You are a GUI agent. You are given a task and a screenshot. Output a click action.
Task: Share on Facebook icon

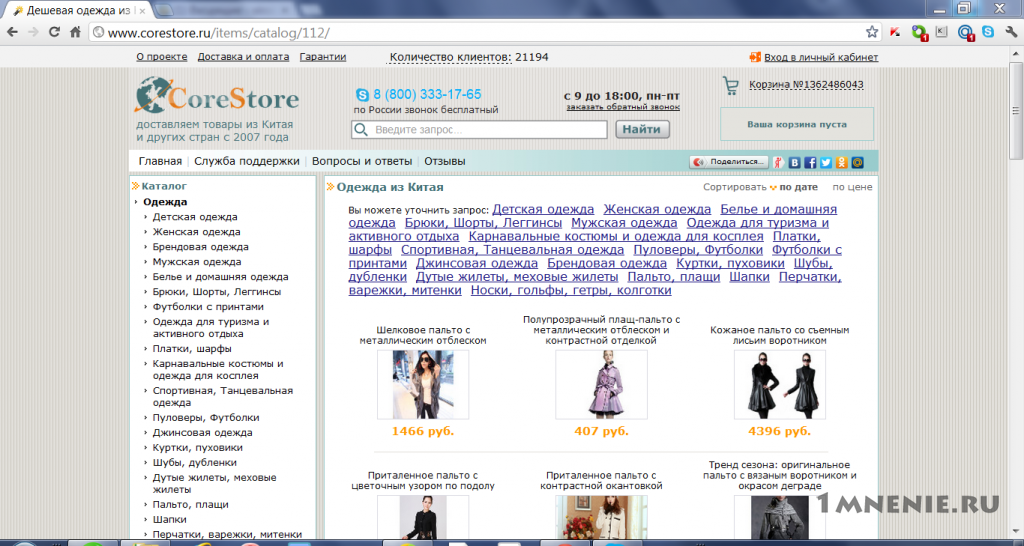click(810, 163)
